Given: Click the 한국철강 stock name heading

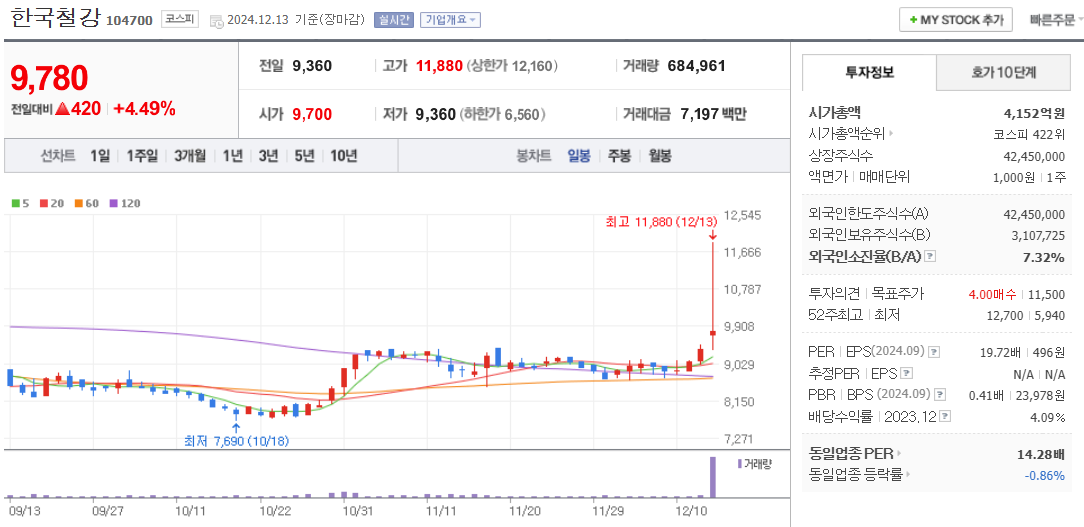Looking at the screenshot, I should click(x=55, y=19).
